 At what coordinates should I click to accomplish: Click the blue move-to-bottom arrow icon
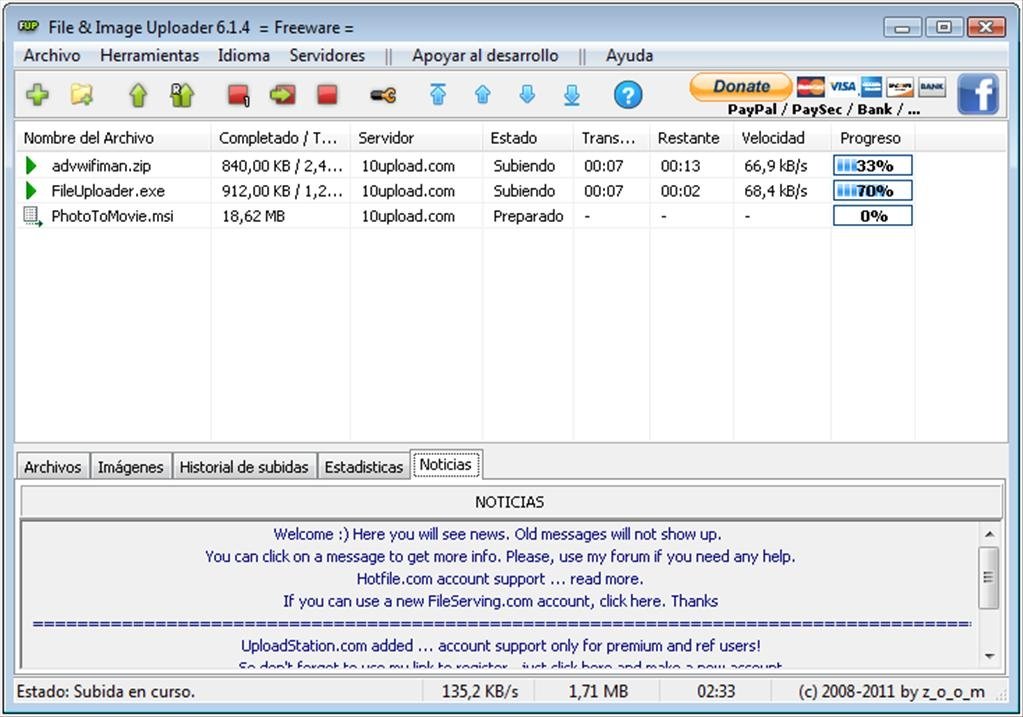click(572, 95)
